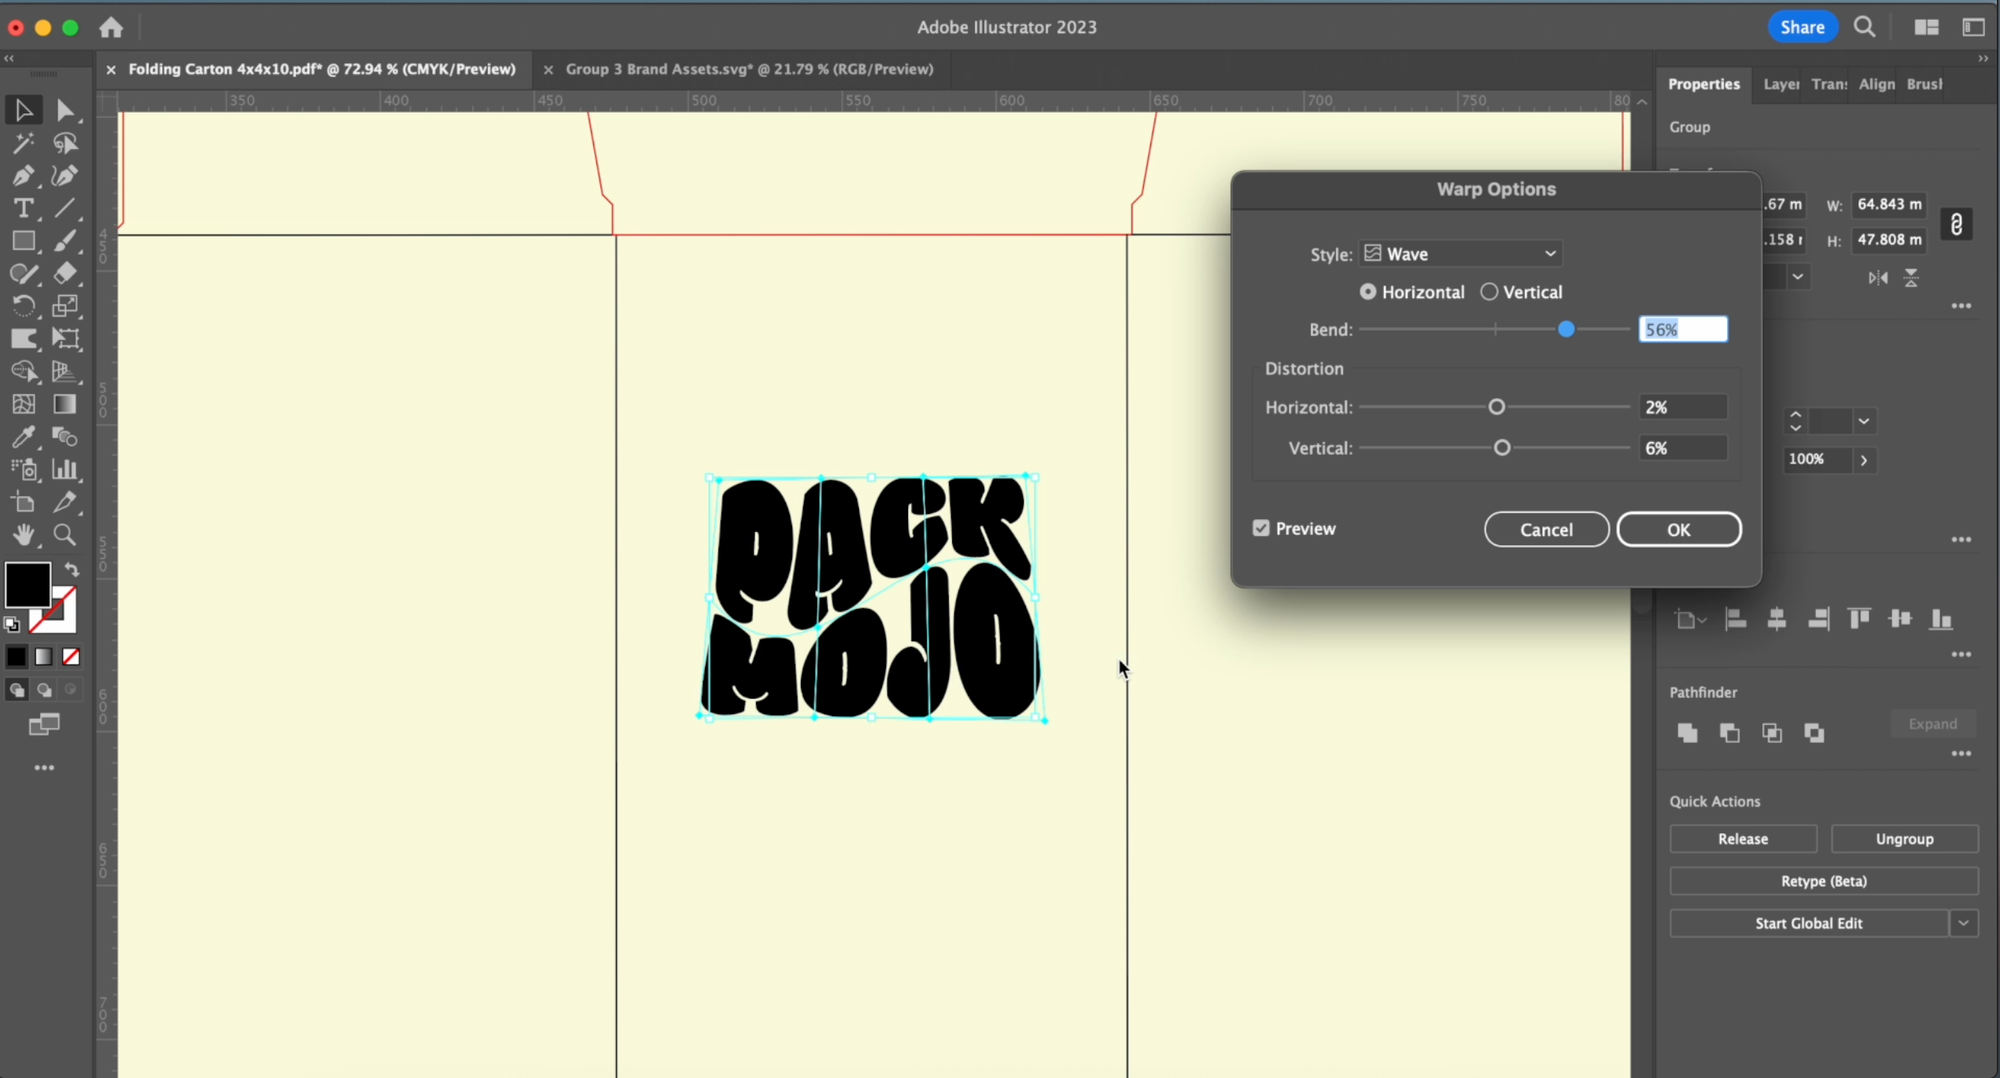Click the Home icon

coord(111,27)
